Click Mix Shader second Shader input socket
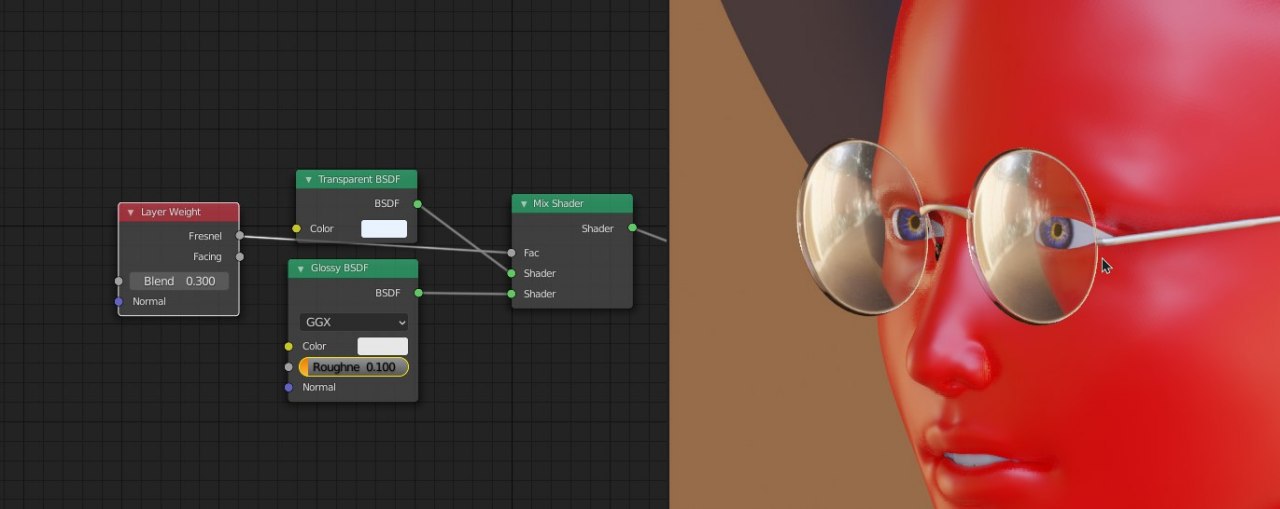Image resolution: width=1280 pixels, height=509 pixels. click(511, 294)
